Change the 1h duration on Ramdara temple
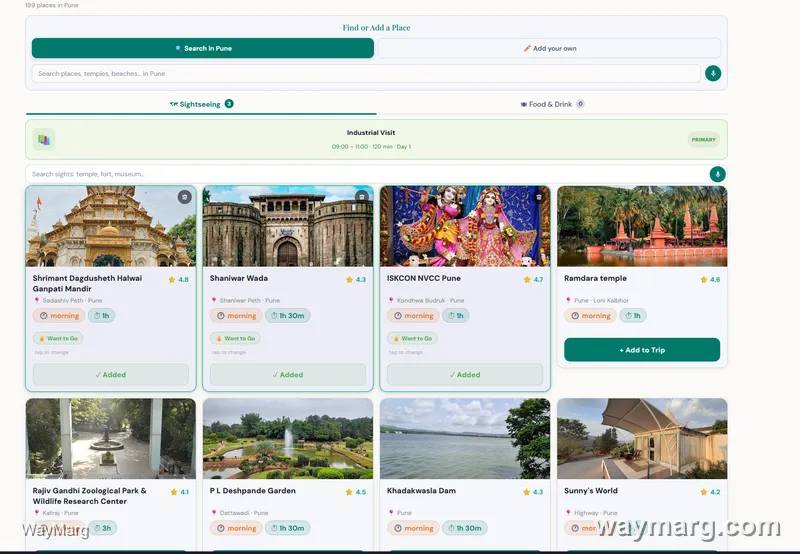 click(633, 316)
